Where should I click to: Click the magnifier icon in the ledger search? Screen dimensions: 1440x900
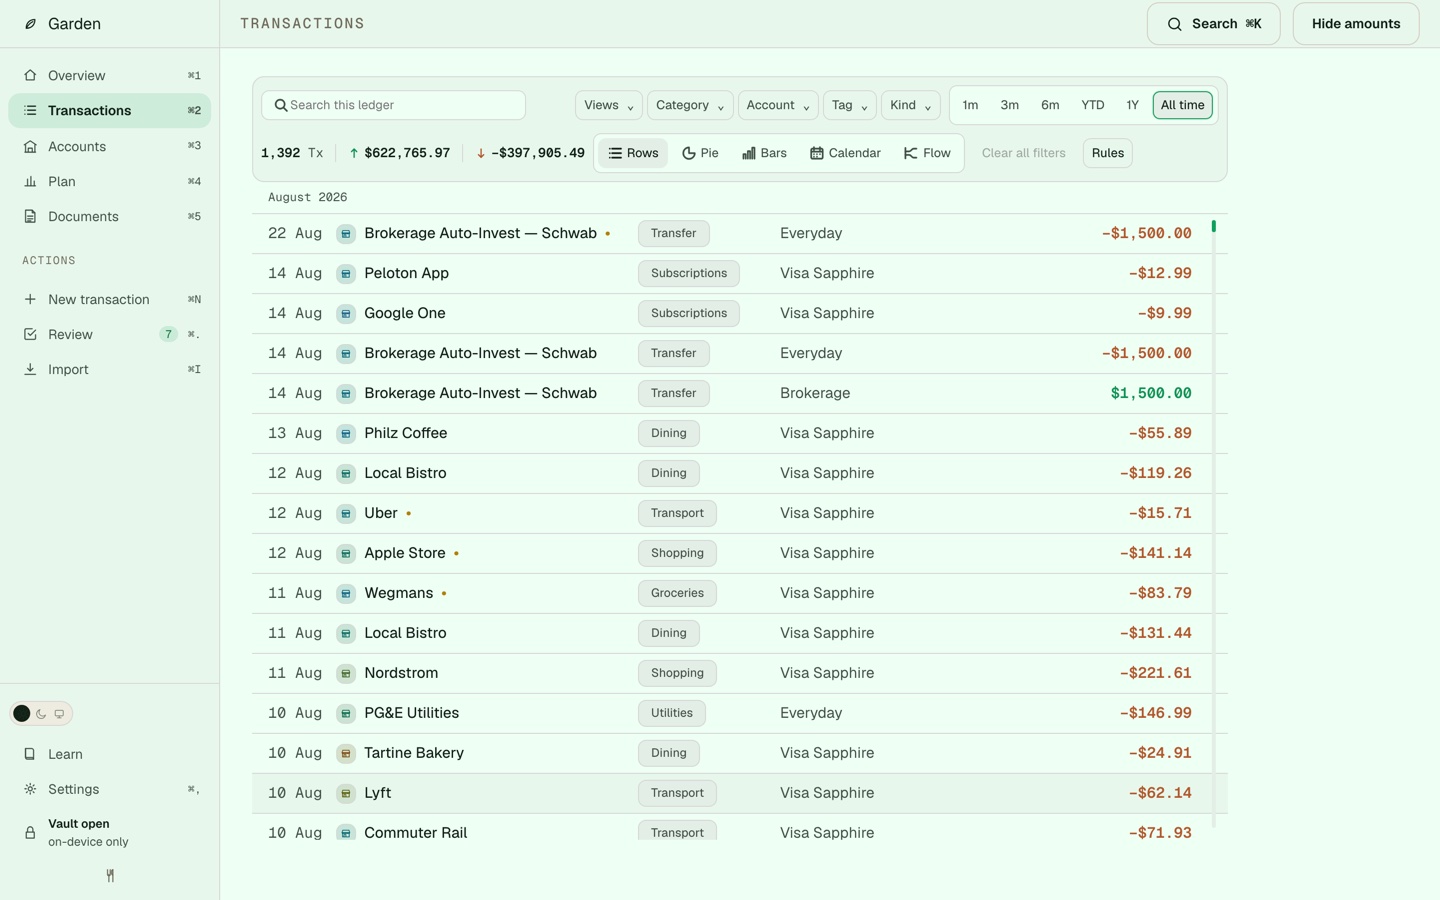281,105
